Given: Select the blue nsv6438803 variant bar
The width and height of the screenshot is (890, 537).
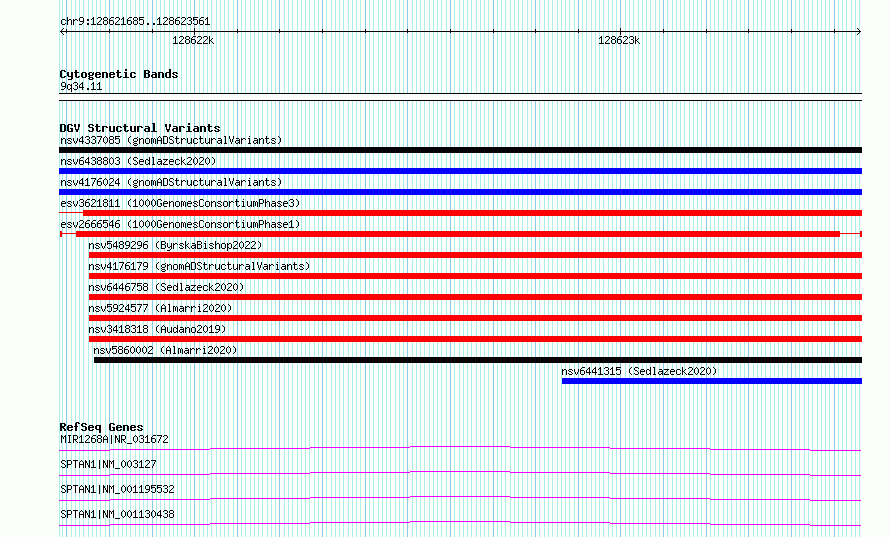Looking at the screenshot, I should (x=460, y=171).
